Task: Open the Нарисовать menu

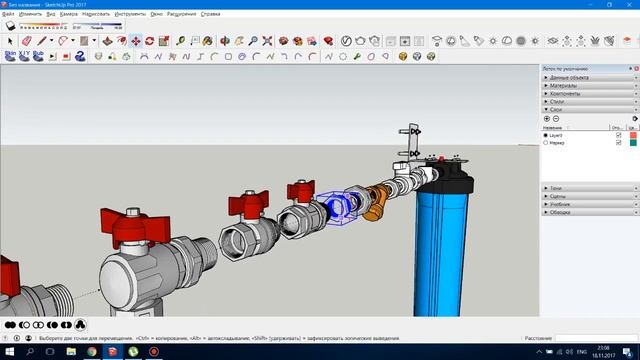Action: [x=96, y=14]
